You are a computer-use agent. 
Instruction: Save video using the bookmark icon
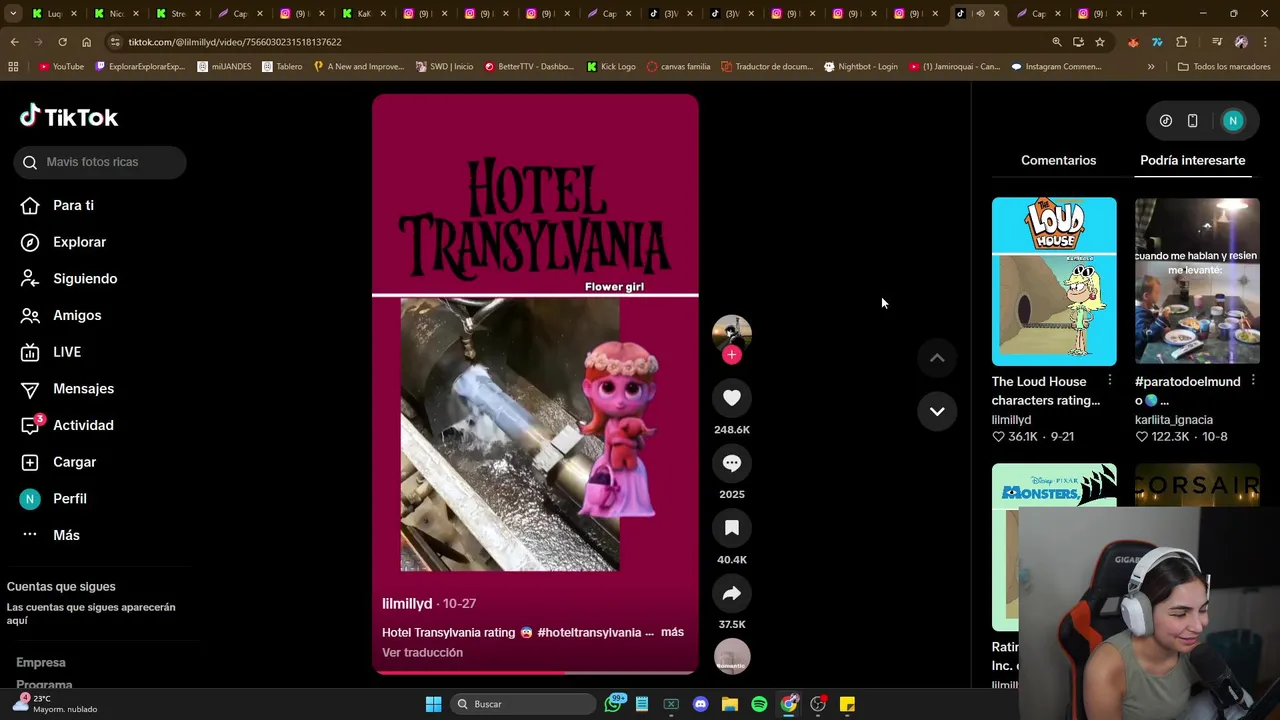732,528
